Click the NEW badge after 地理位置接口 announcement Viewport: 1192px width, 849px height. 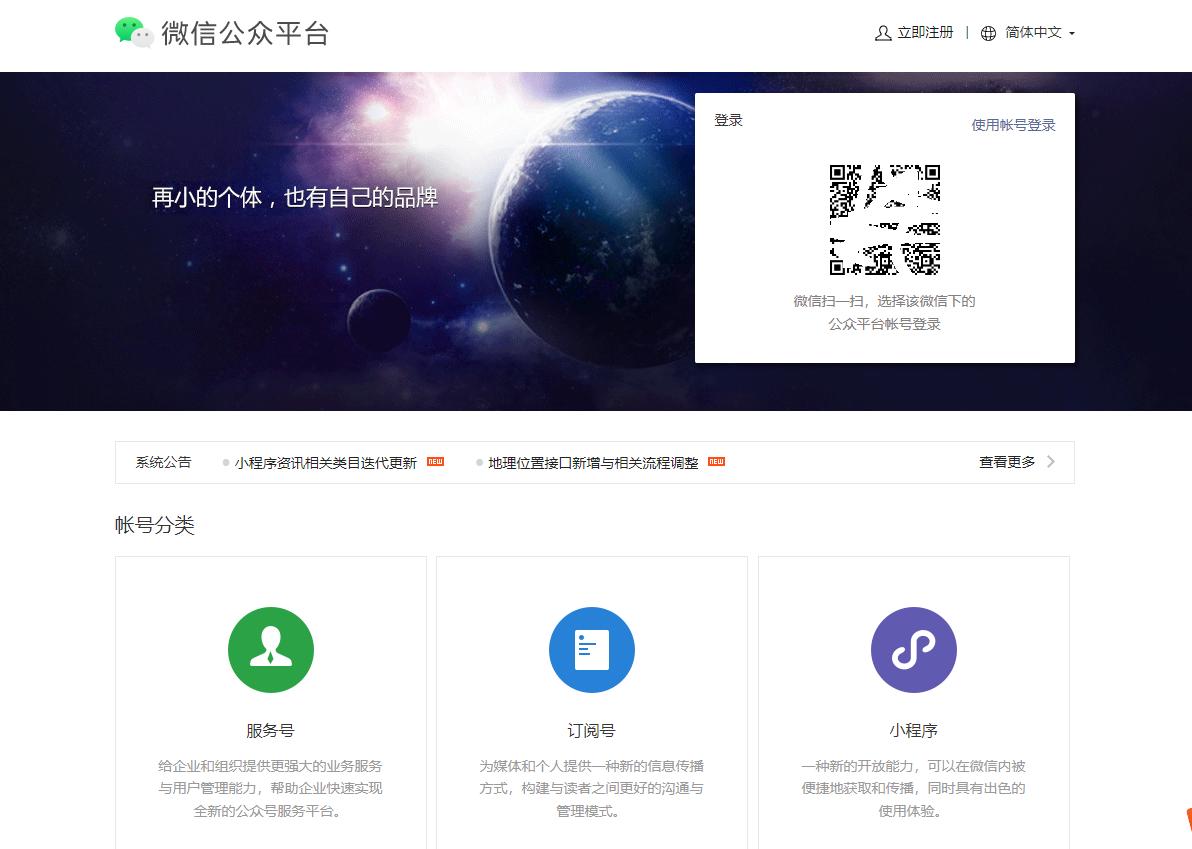click(x=716, y=462)
